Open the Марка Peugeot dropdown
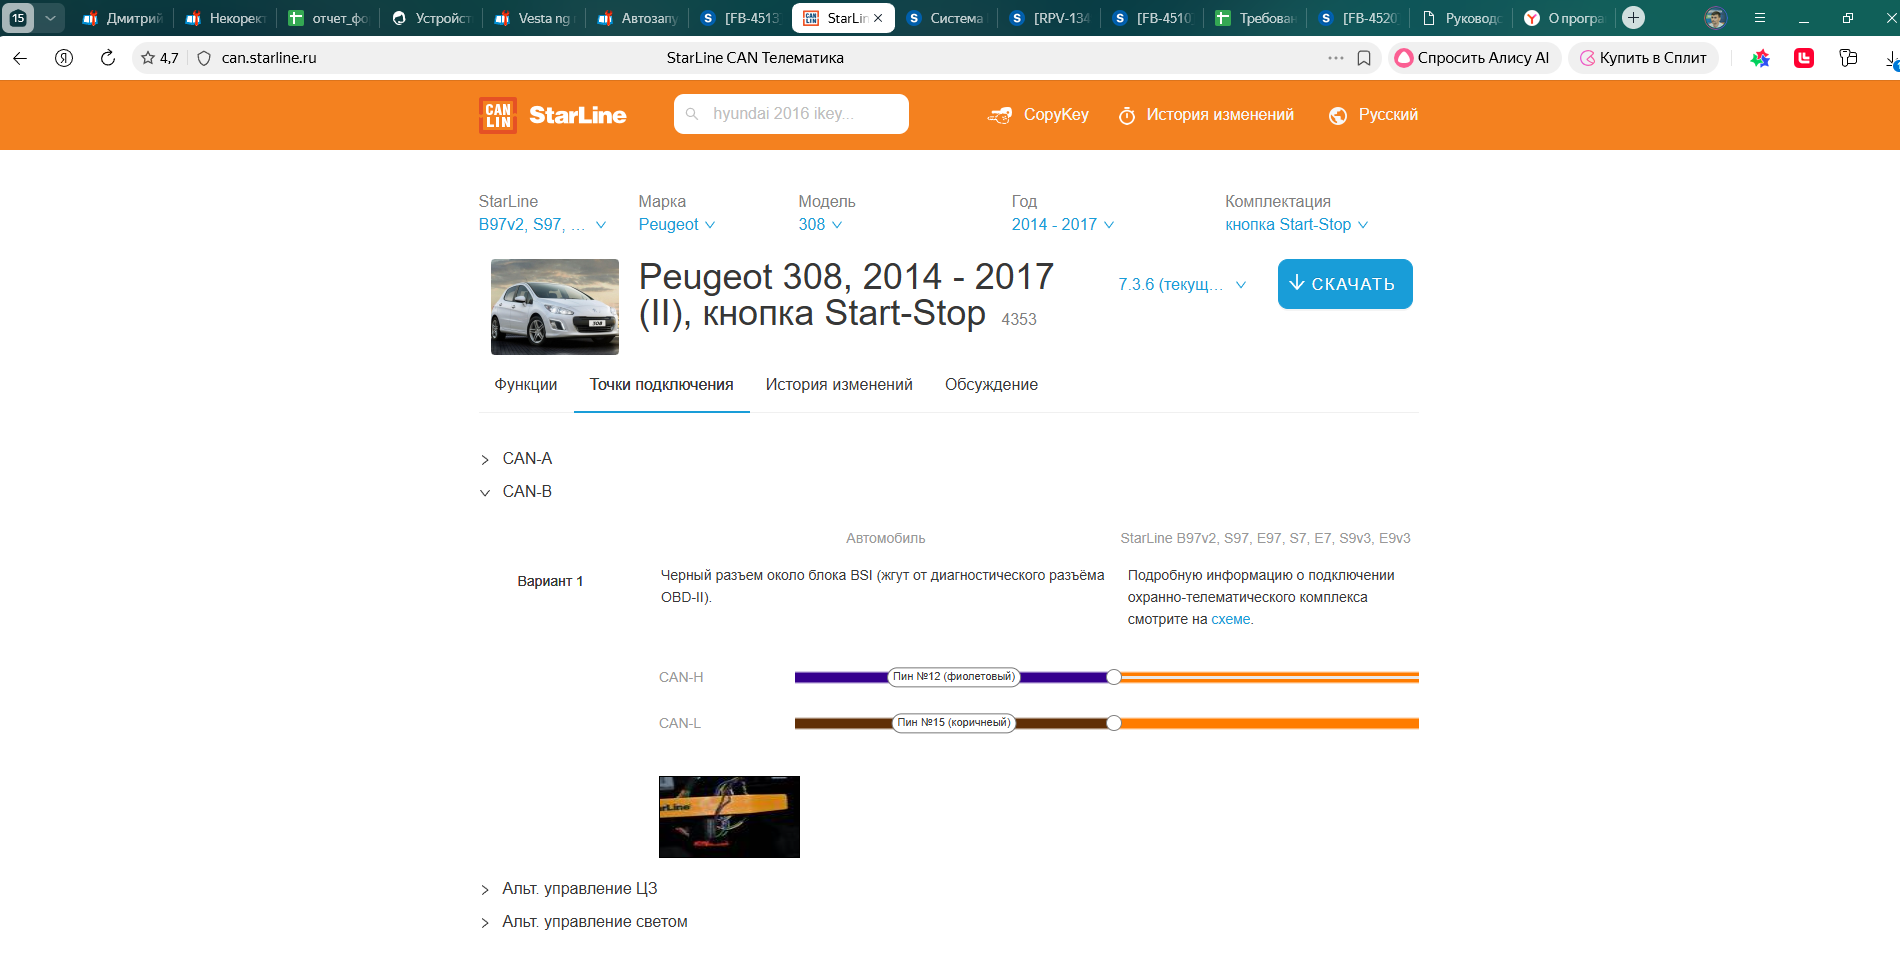This screenshot has height=956, width=1900. tap(676, 225)
